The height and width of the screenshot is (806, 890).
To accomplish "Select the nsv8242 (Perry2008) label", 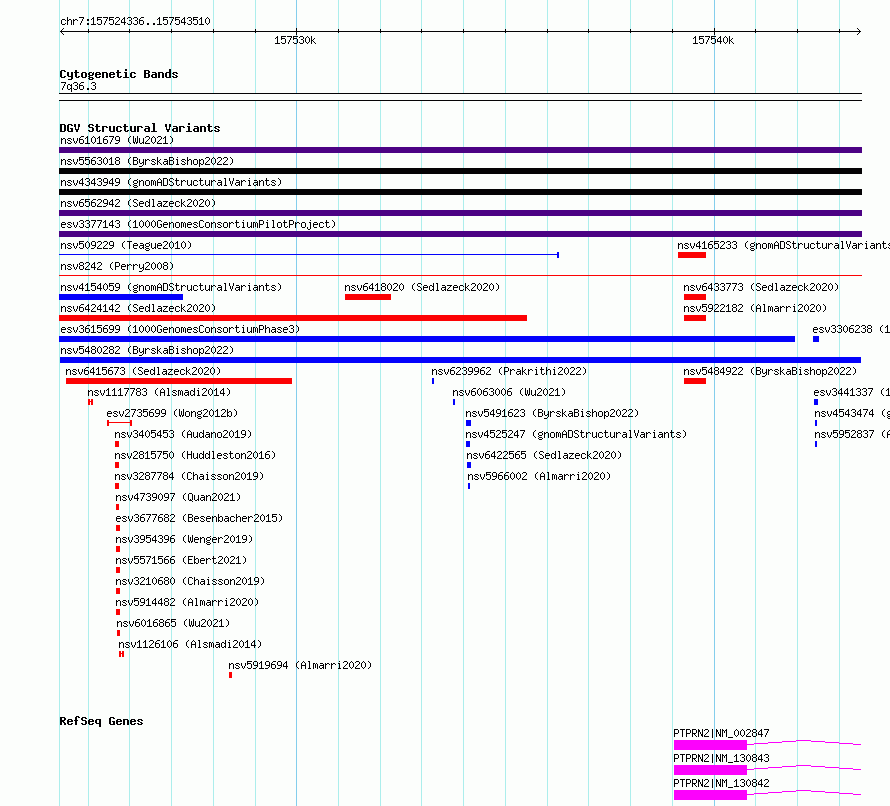I will 117,266.
